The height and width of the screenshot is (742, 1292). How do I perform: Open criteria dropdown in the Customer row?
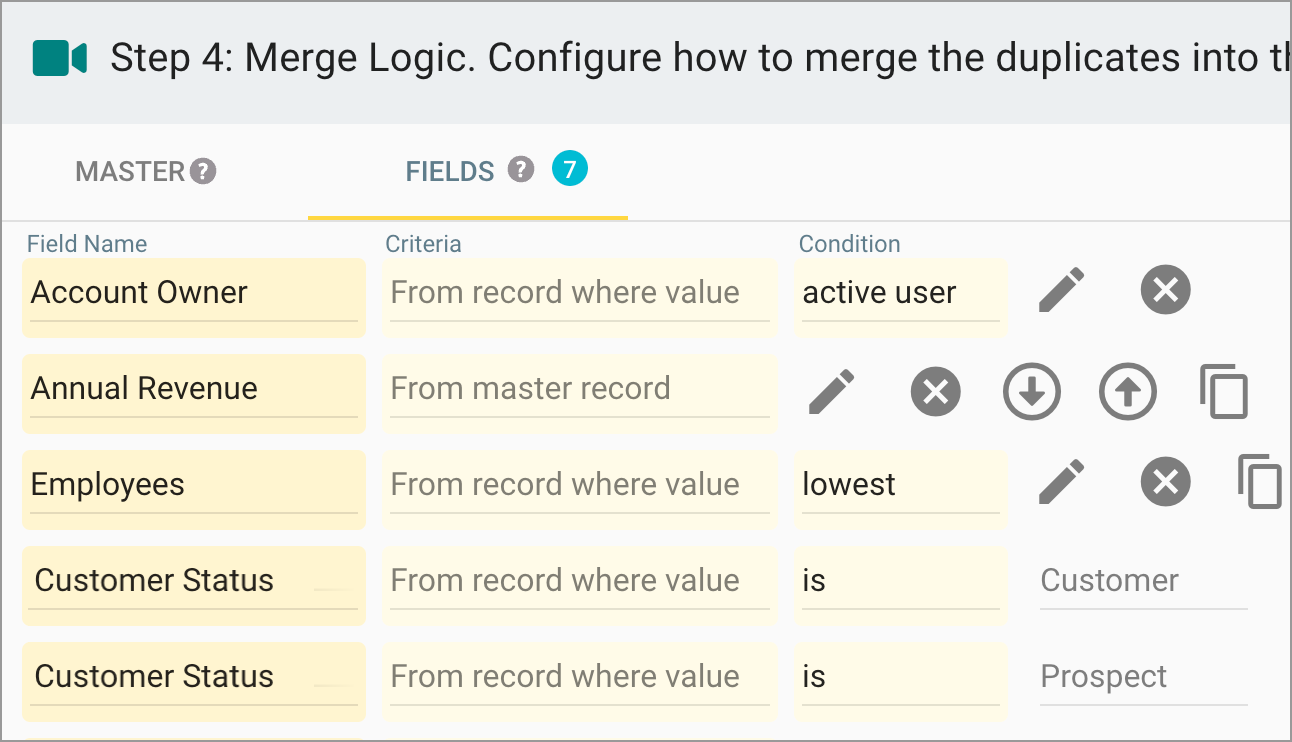580,585
